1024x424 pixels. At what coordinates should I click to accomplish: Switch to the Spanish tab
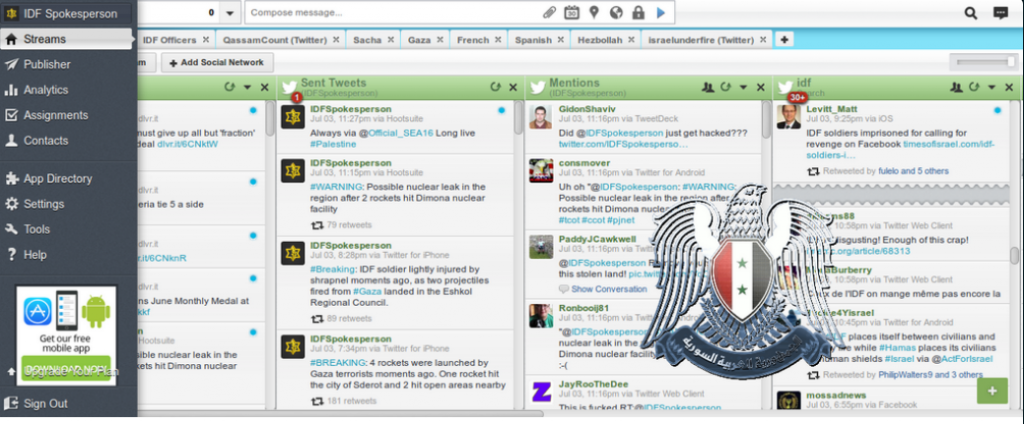(533, 40)
